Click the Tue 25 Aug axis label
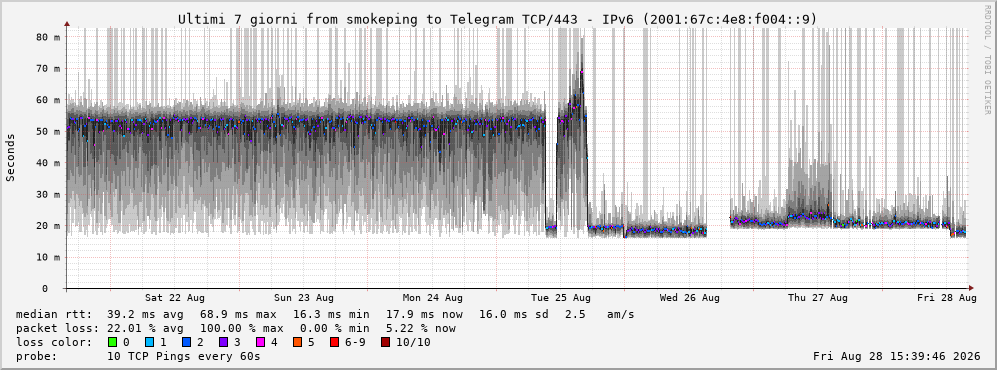 (561, 298)
